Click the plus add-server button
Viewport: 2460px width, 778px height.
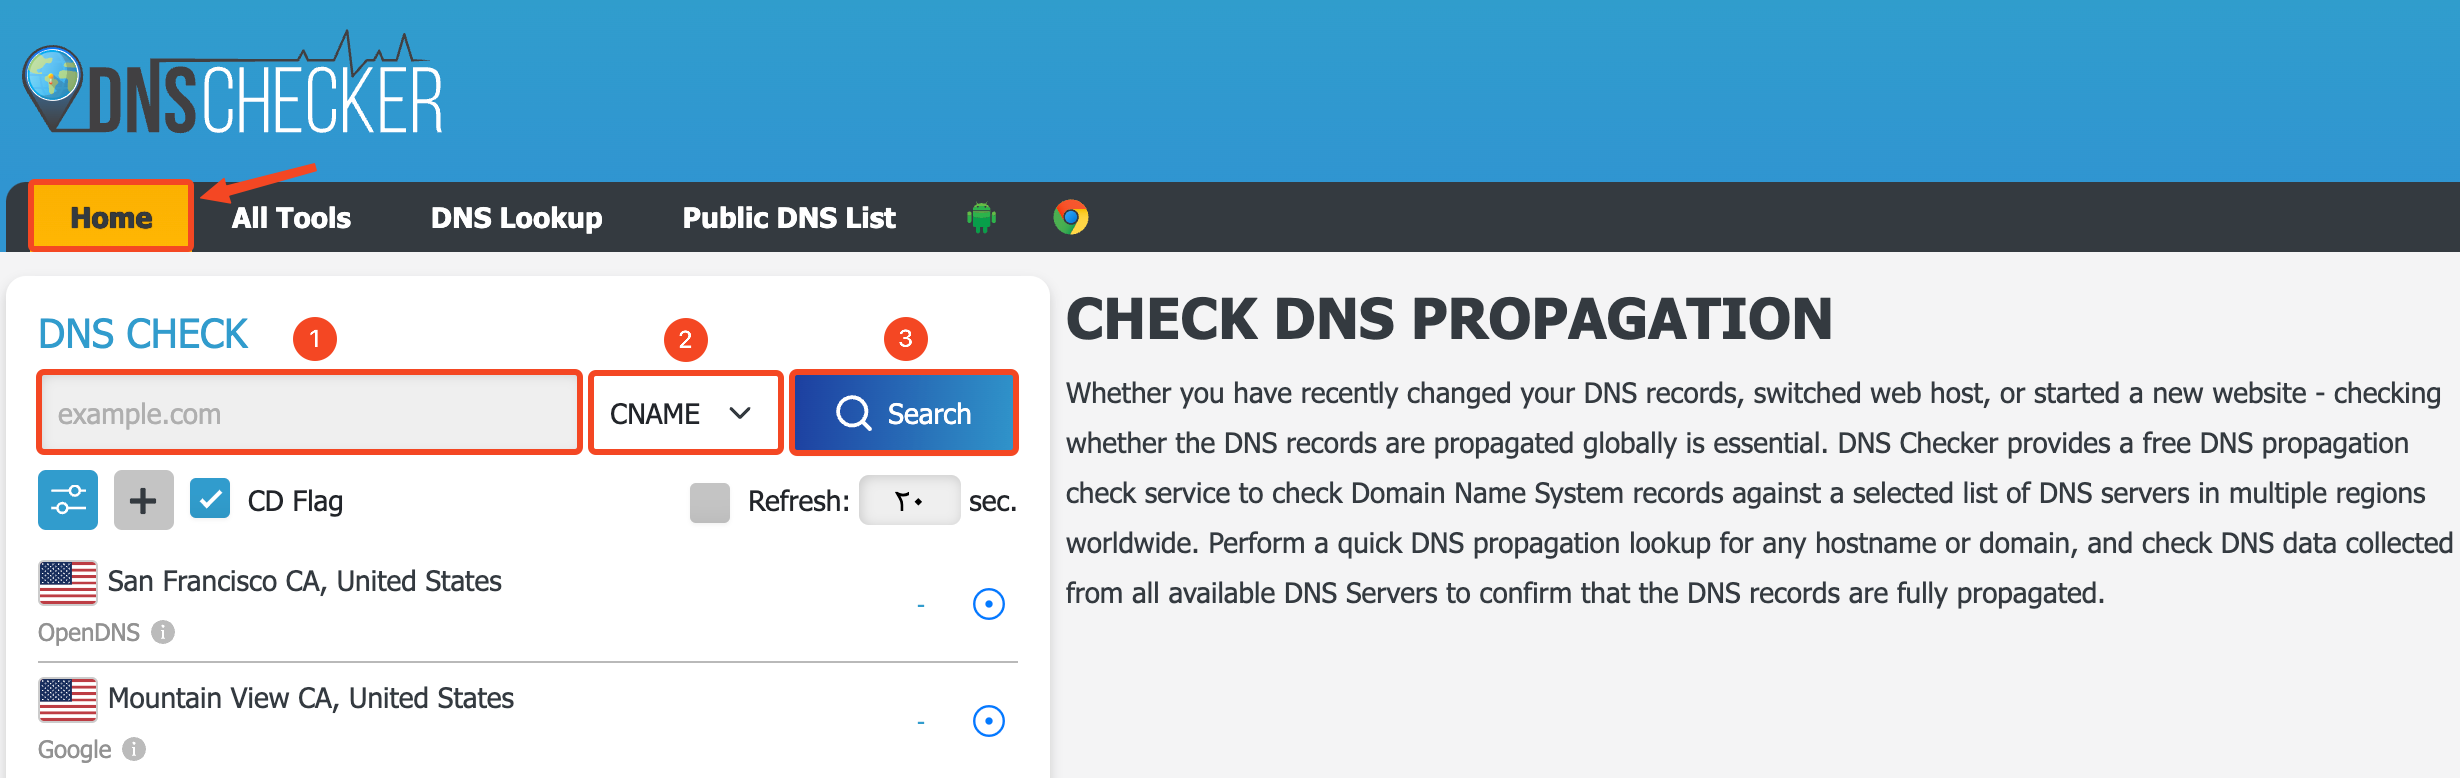pos(144,500)
